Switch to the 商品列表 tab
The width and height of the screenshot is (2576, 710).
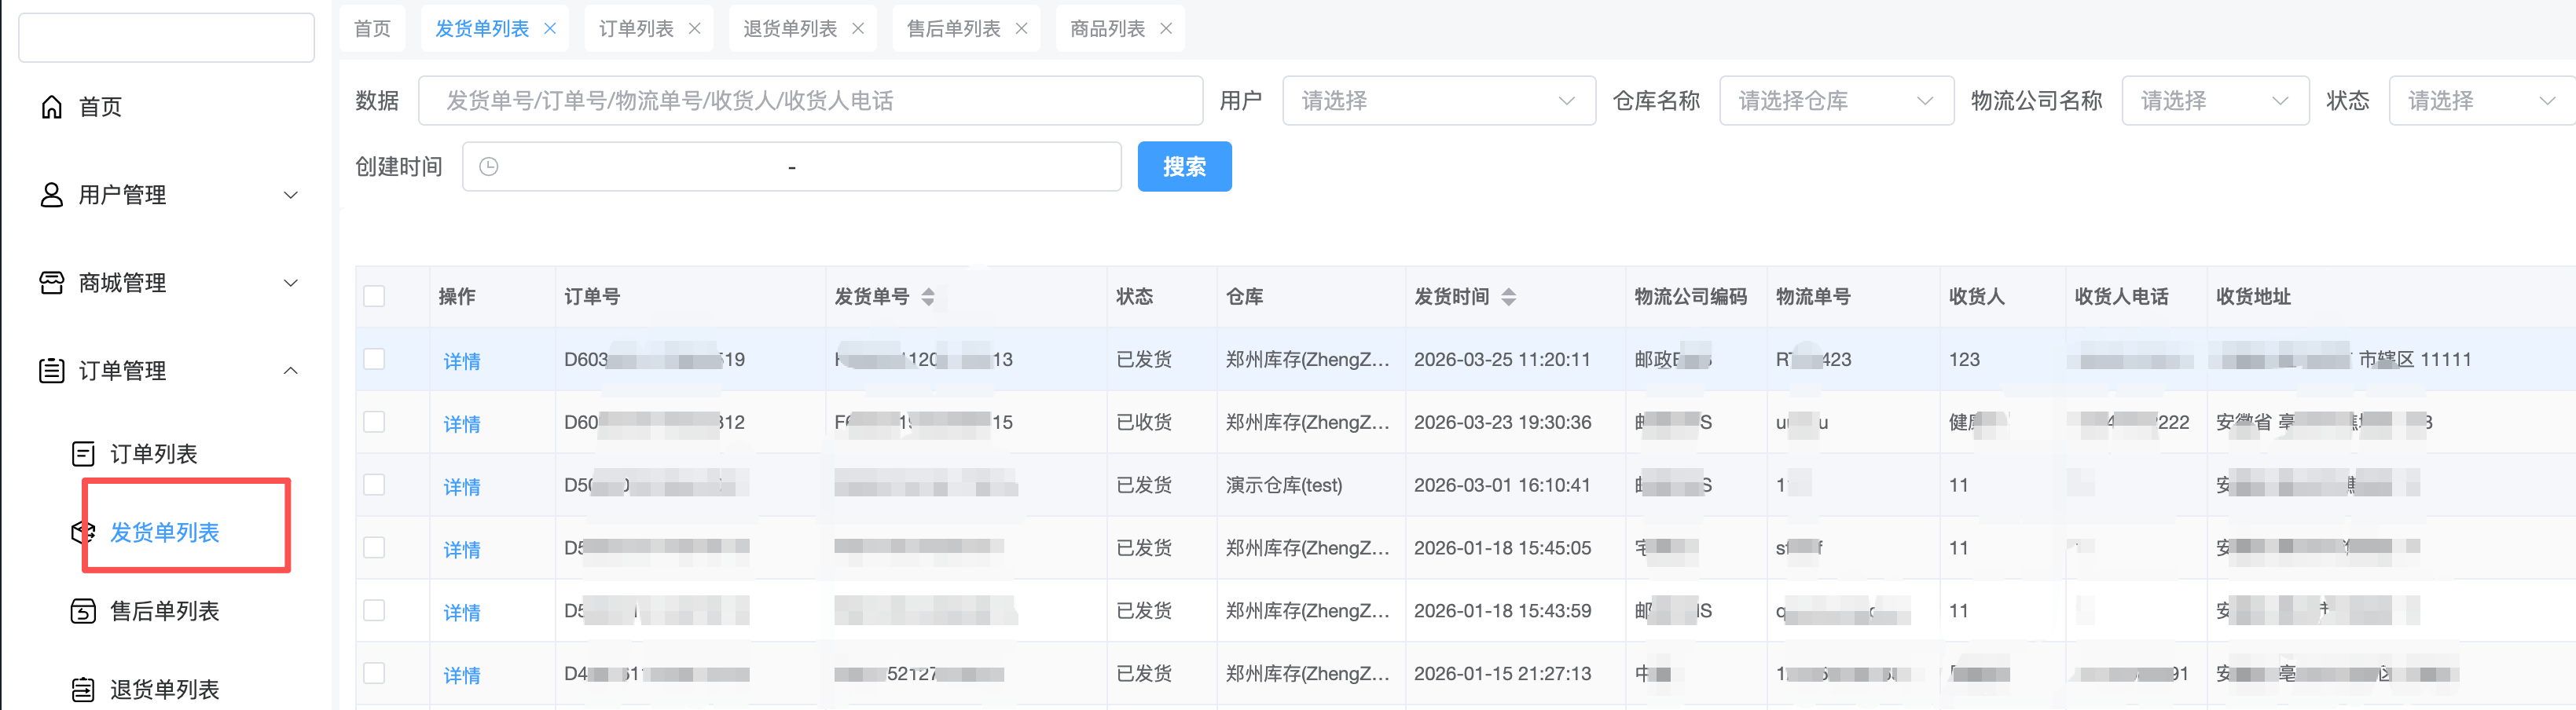(x=1107, y=29)
